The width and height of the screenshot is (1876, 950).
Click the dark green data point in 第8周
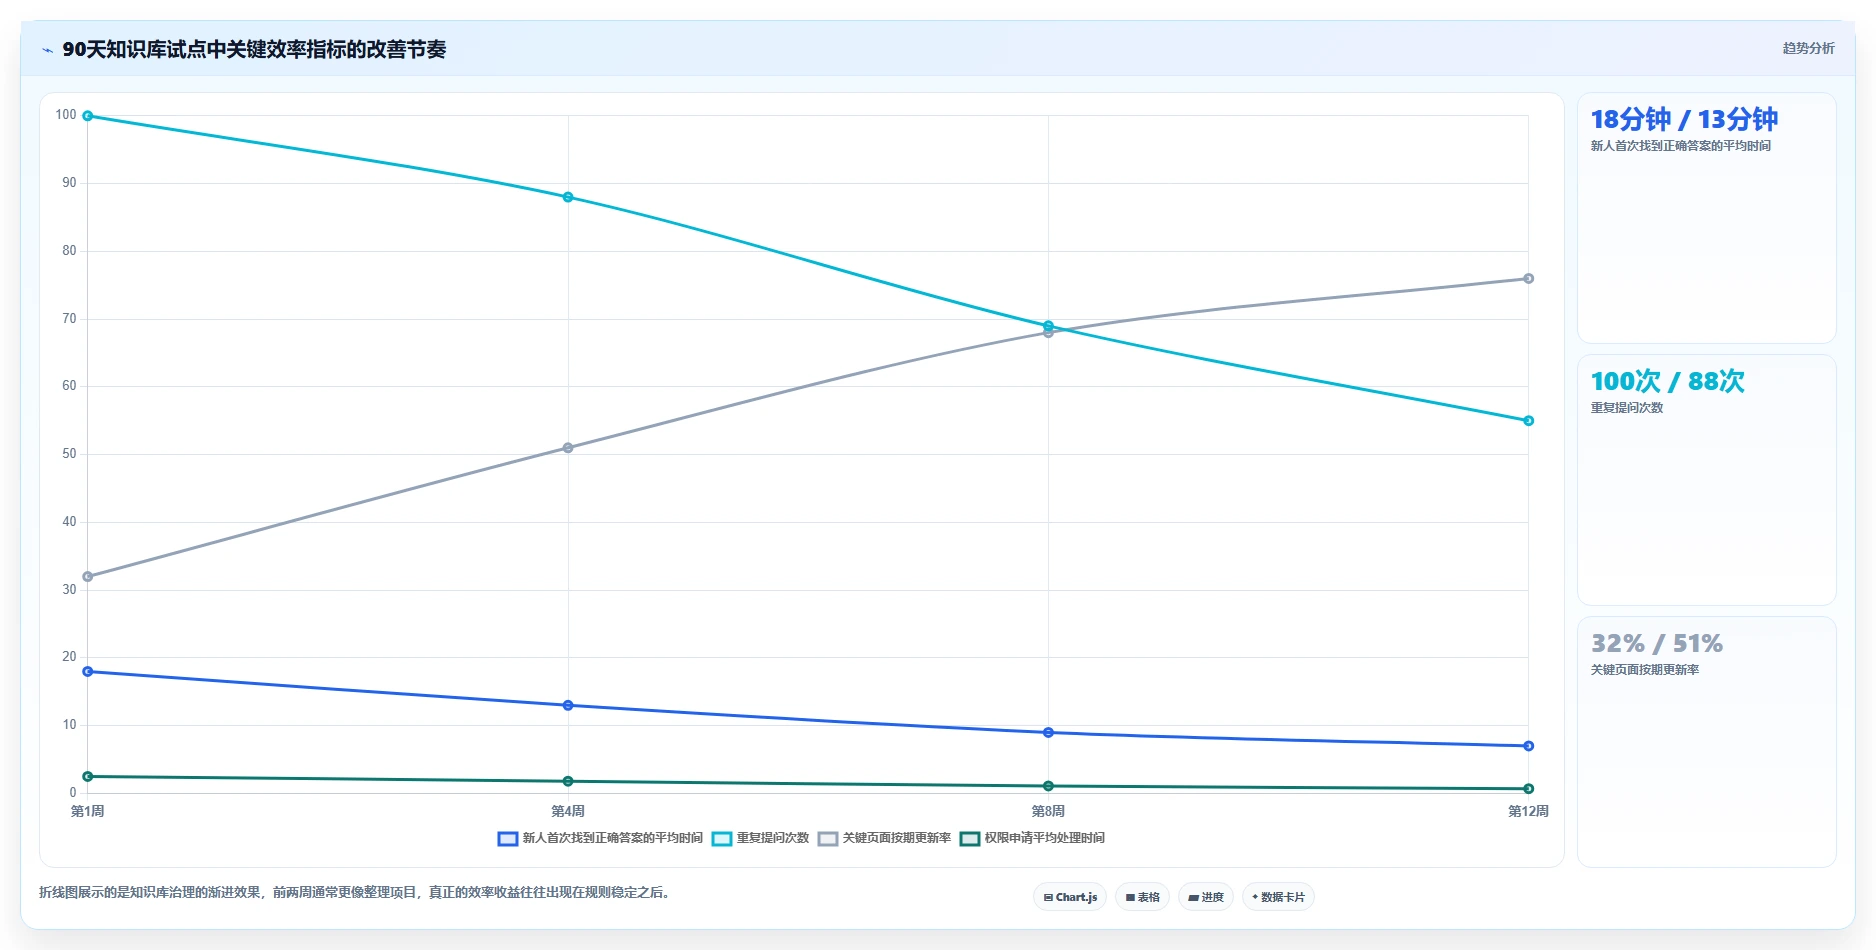point(1048,786)
